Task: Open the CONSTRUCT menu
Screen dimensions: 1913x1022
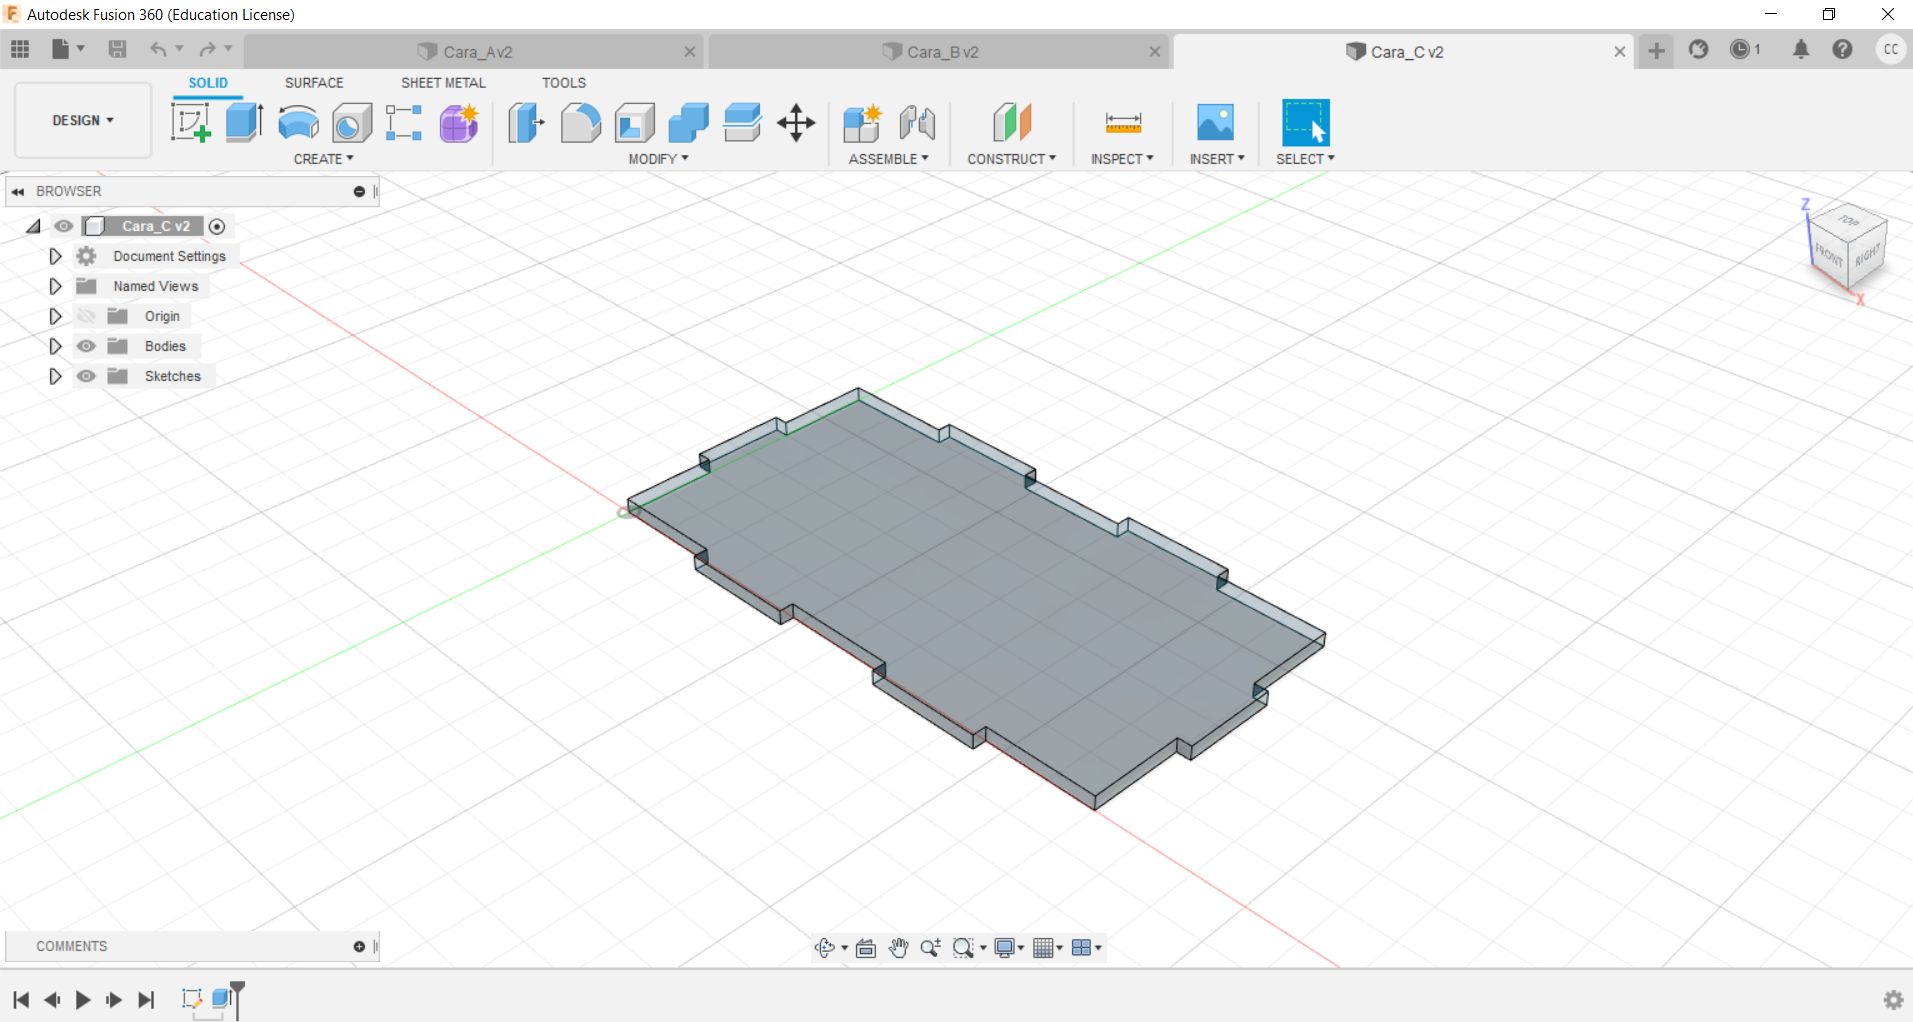Action: (1011, 159)
